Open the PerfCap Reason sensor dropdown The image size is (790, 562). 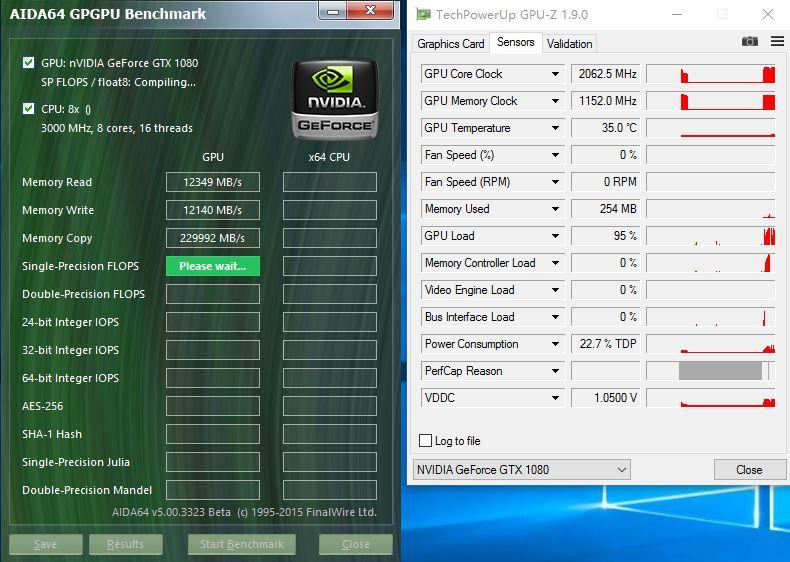tap(555, 371)
